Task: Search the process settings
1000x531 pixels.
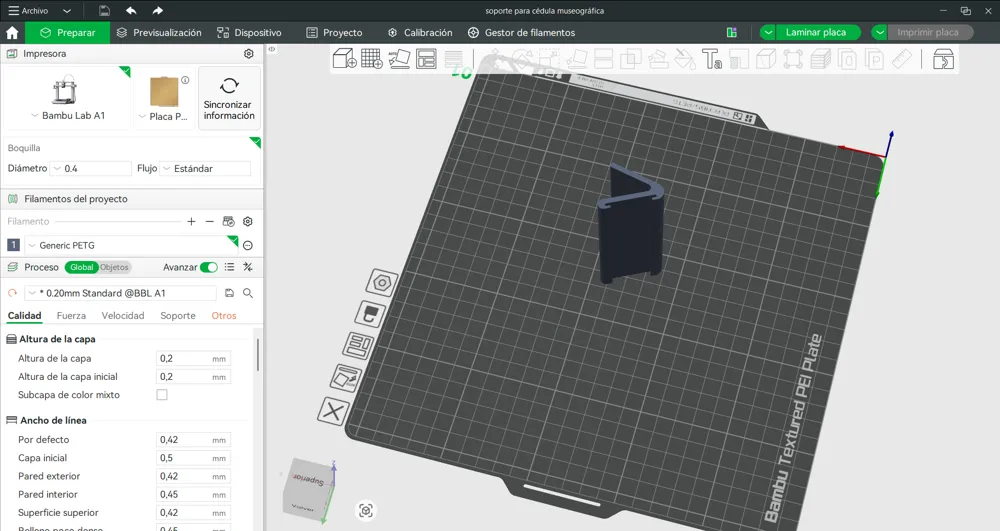Action: [248, 293]
